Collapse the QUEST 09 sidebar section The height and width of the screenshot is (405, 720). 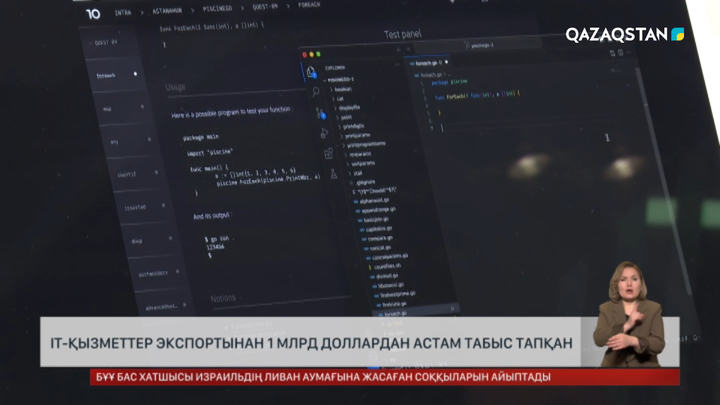coord(104,43)
